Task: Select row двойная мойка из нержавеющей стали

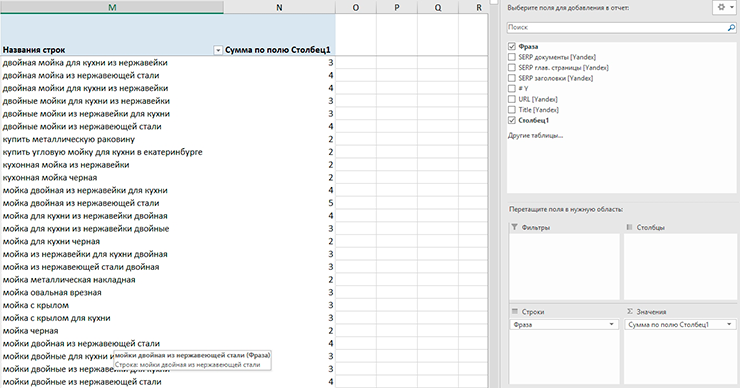Action: 81,76
